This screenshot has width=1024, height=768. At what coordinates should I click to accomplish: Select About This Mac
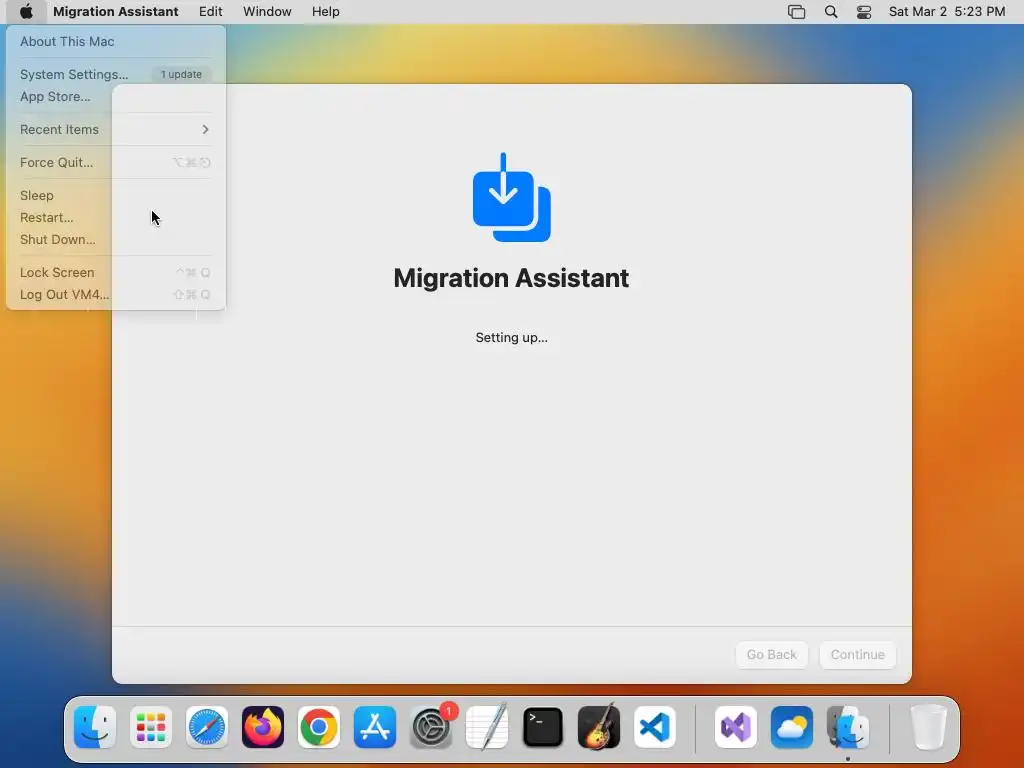point(116,41)
